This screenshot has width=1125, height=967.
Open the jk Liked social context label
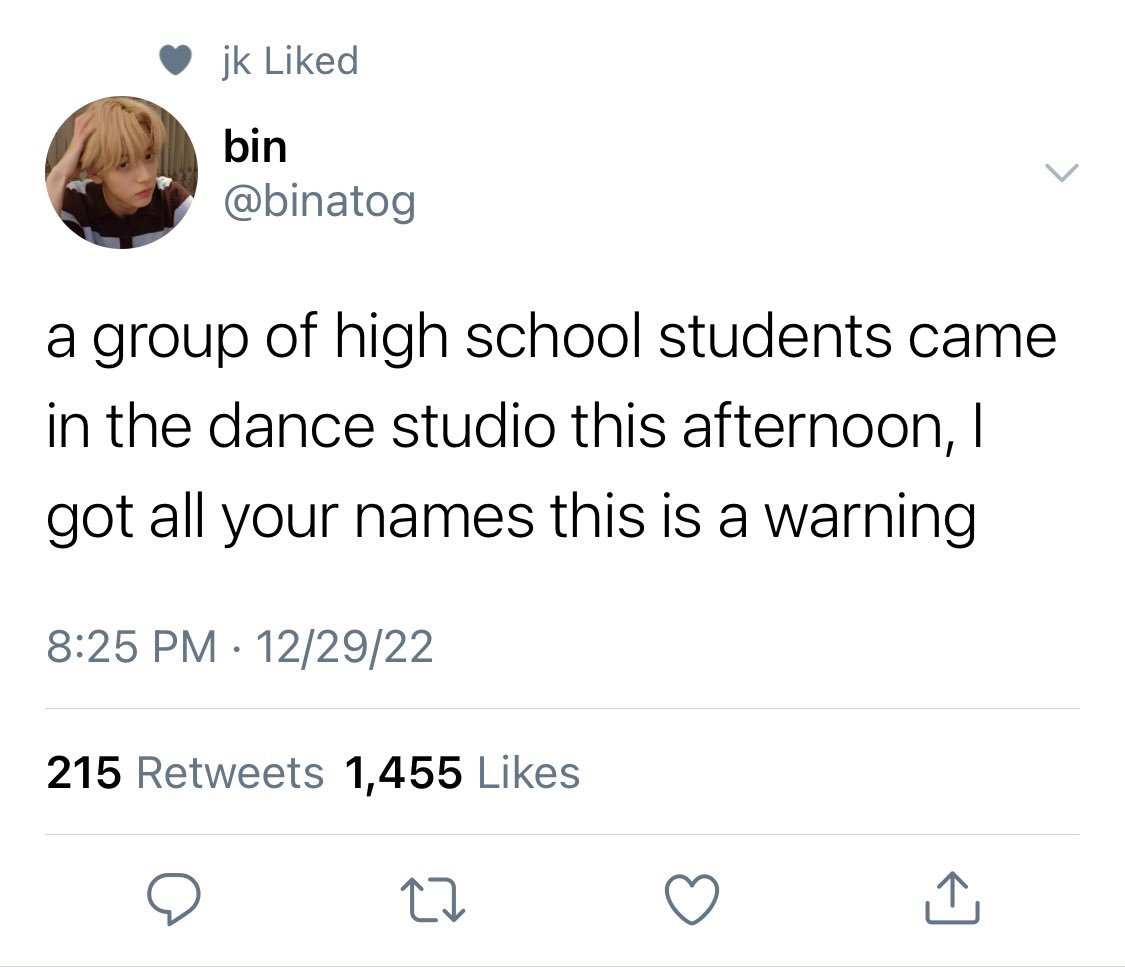coord(290,60)
